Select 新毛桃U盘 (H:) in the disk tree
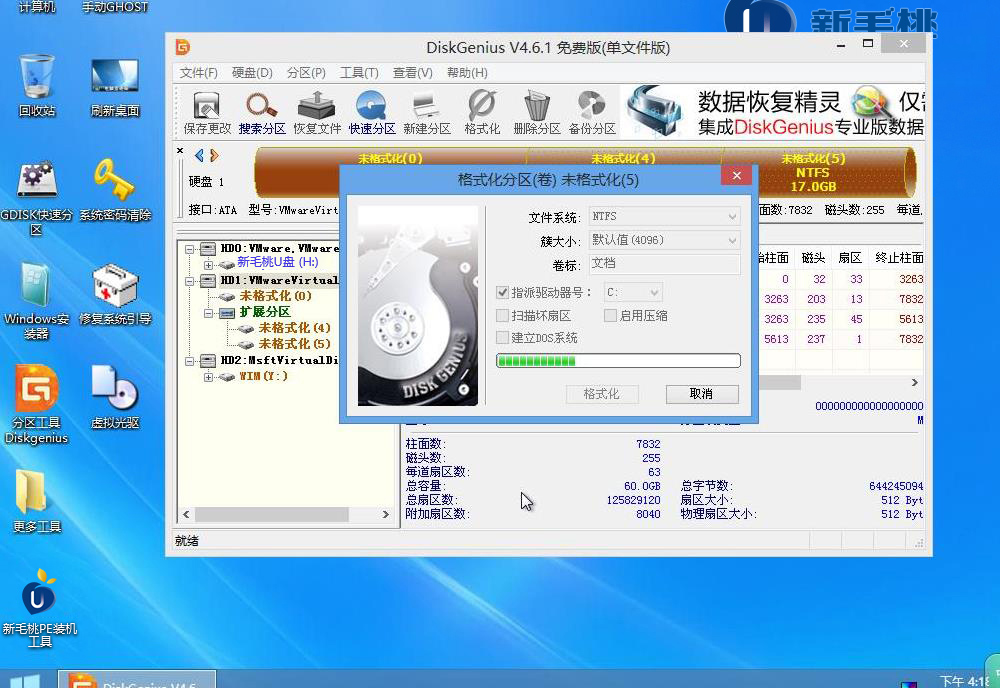Image resolution: width=1000 pixels, height=688 pixels. tap(278, 262)
